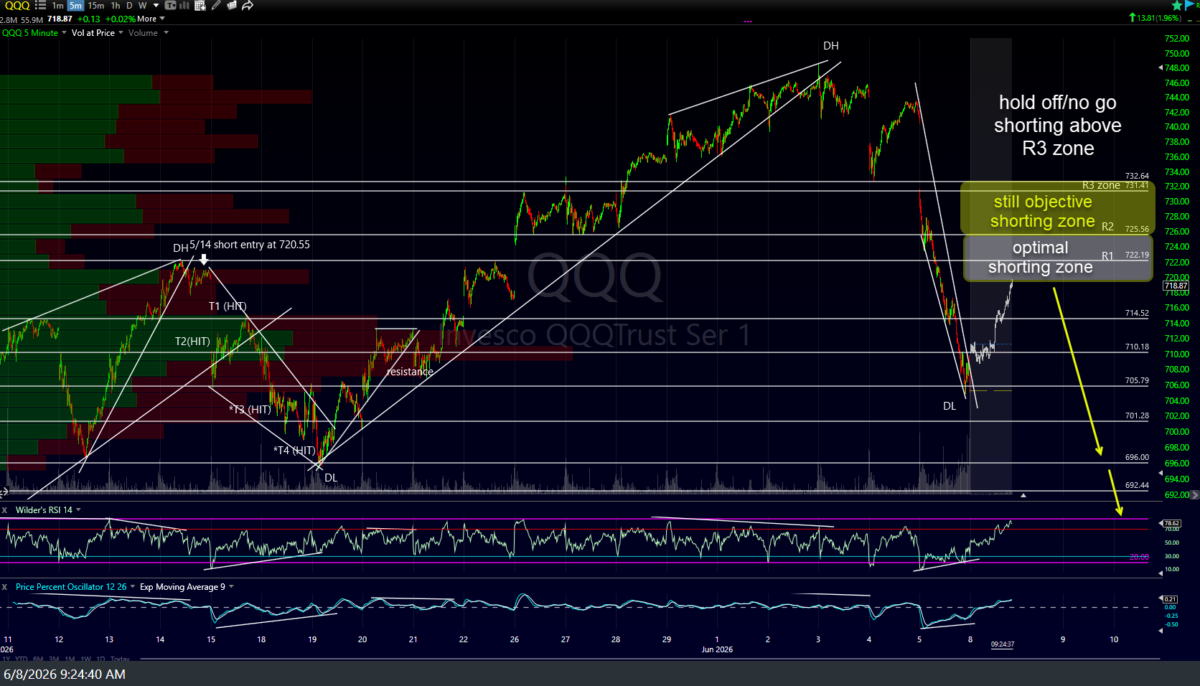Select the 1m timeframe
The image size is (1200, 686).
coord(57,6)
